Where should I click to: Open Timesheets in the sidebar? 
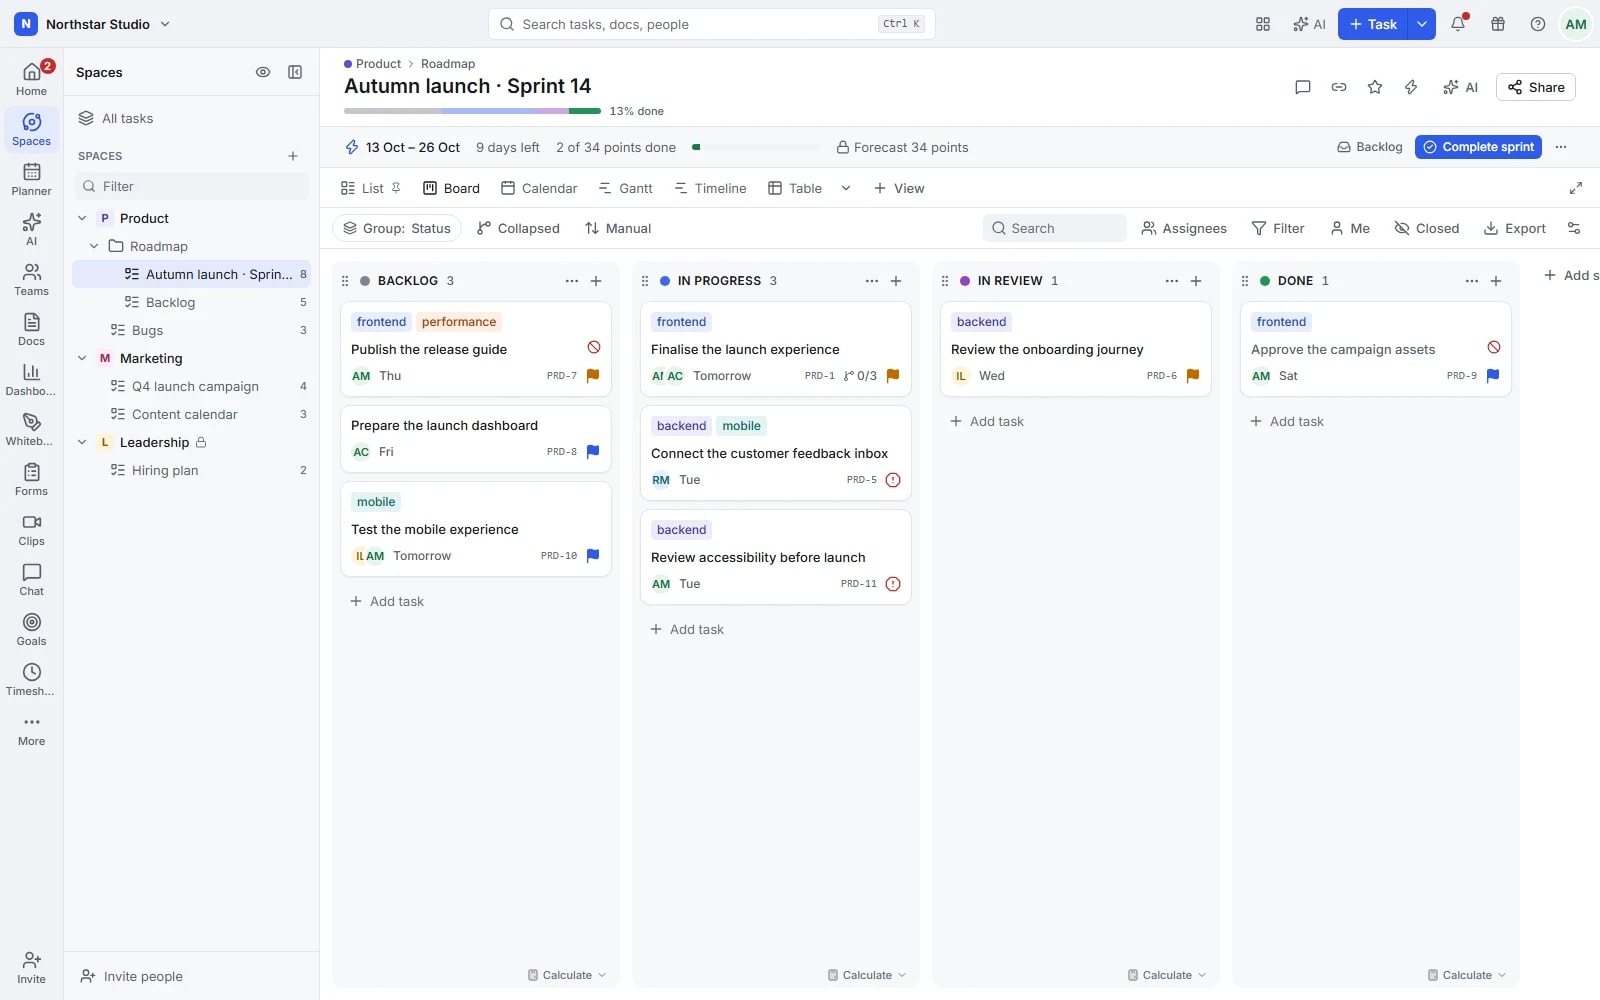pyautogui.click(x=31, y=679)
